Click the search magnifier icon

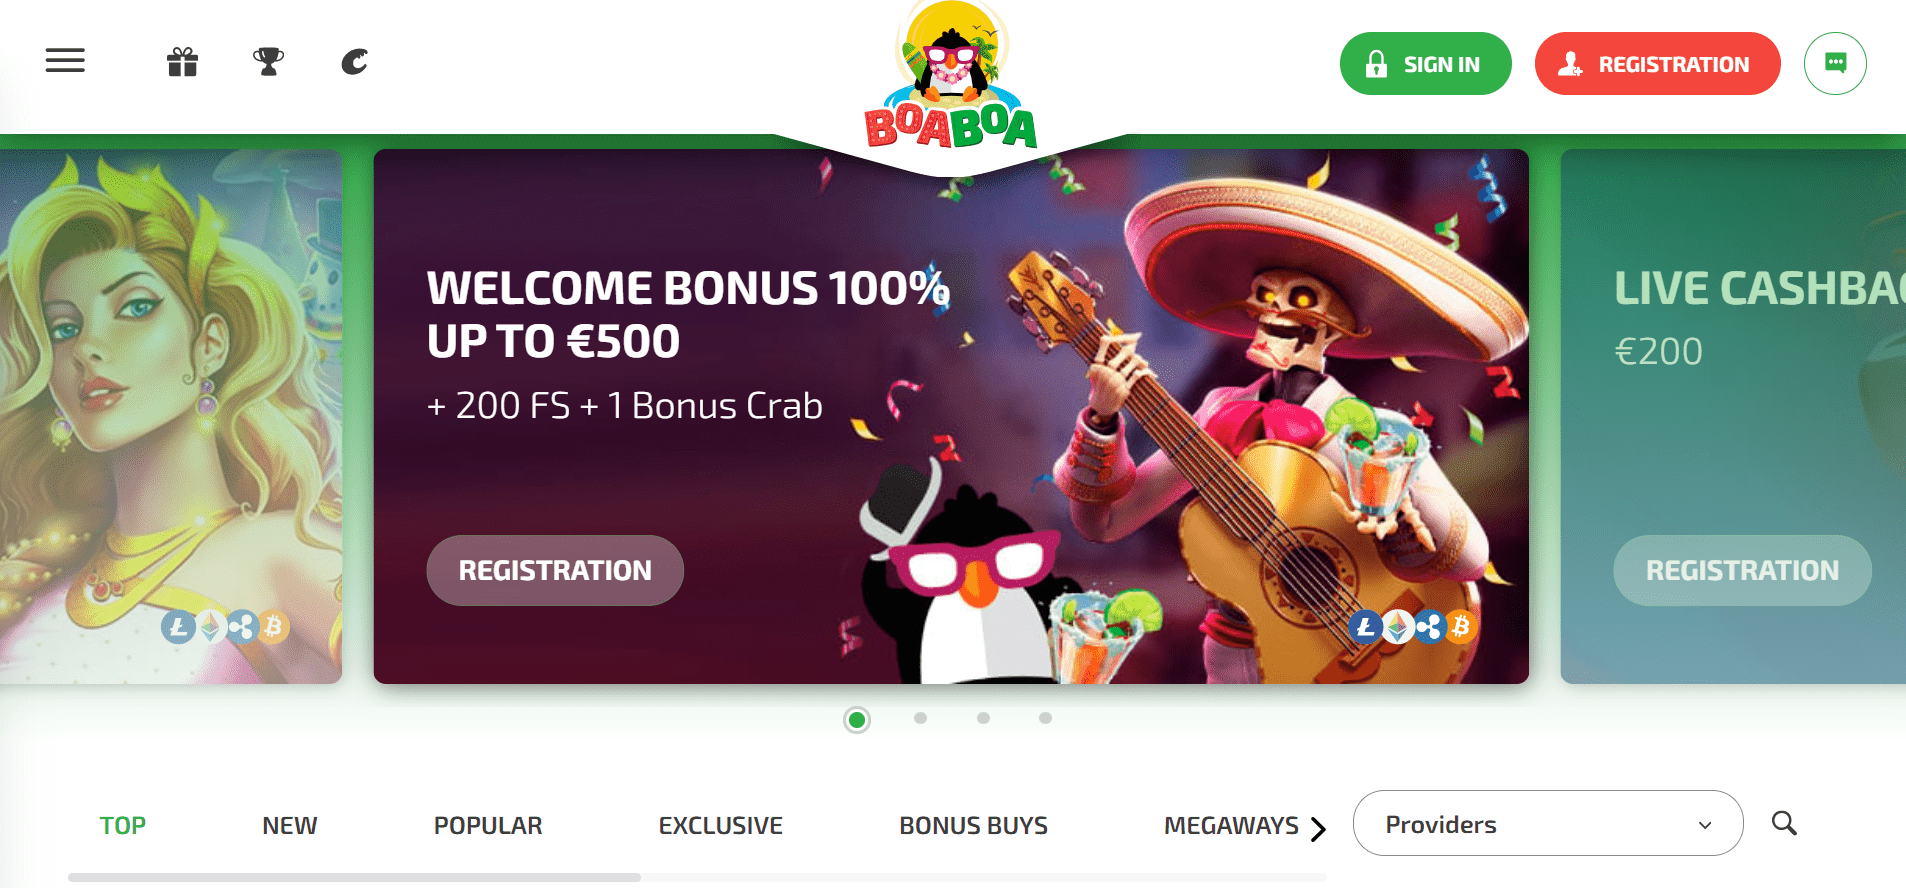click(1784, 823)
